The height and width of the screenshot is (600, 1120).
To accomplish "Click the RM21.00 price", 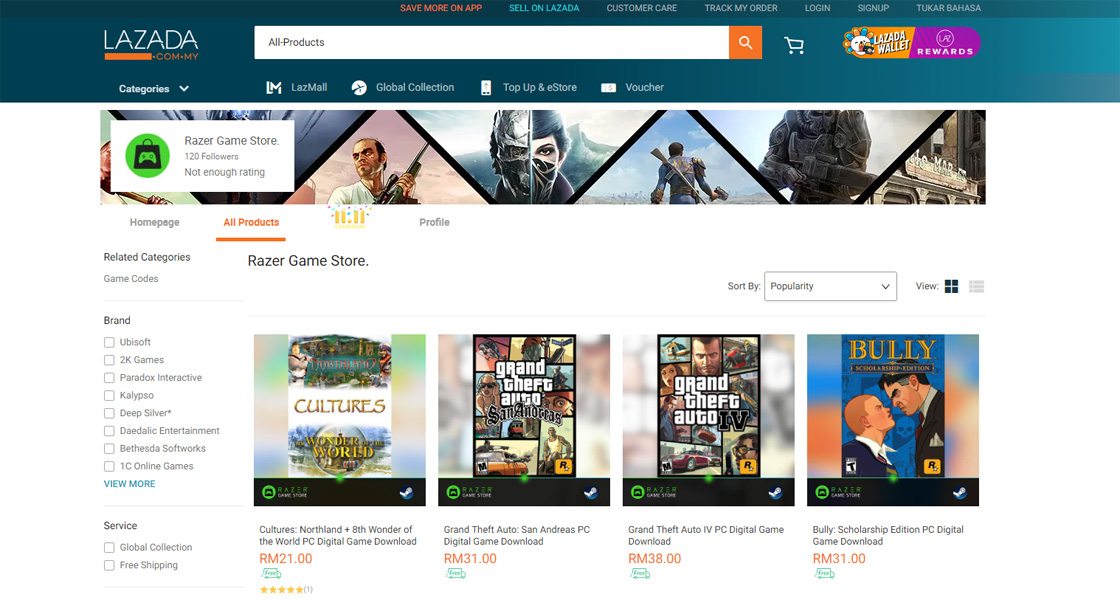I will click(x=286, y=559).
